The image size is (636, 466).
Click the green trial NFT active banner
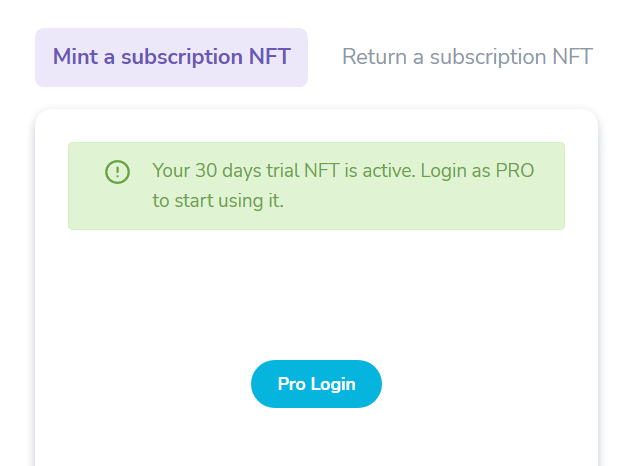pyautogui.click(x=316, y=186)
